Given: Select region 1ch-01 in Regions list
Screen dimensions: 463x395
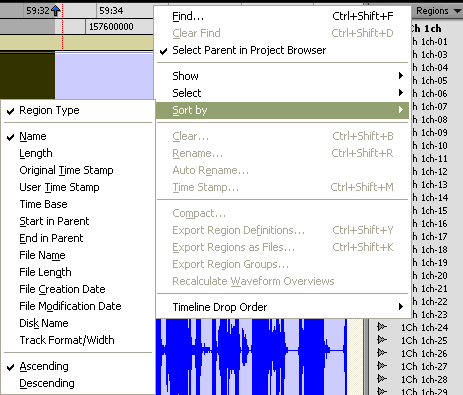Looking at the screenshot, I should (x=430, y=42).
